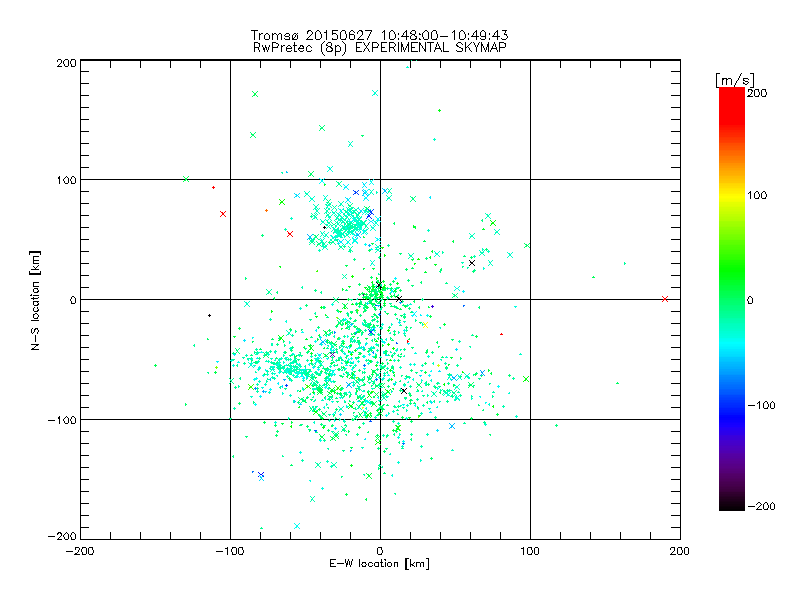This screenshot has height=600, width=800.
Task: Select the red X marker near the plot's right edge
Action: [x=665, y=299]
